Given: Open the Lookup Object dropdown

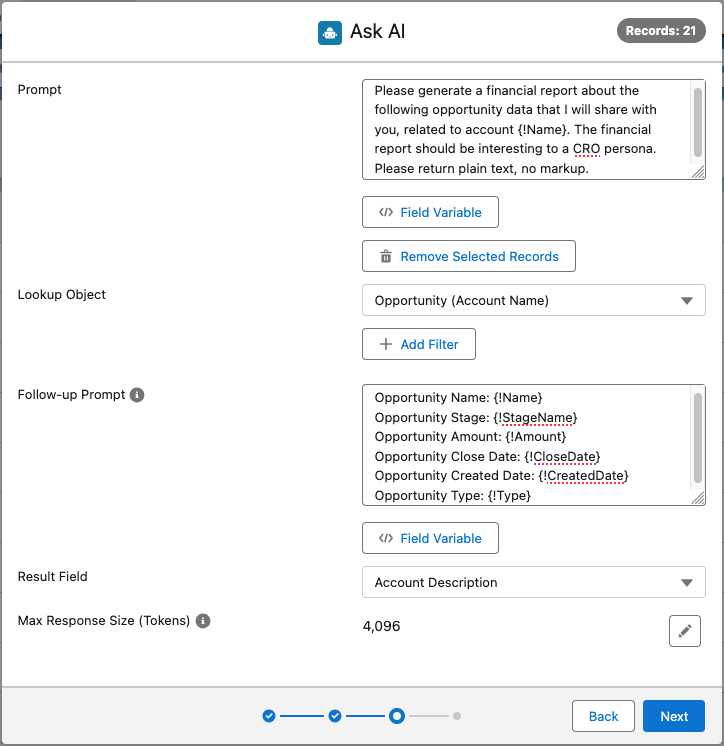Looking at the screenshot, I should 534,300.
